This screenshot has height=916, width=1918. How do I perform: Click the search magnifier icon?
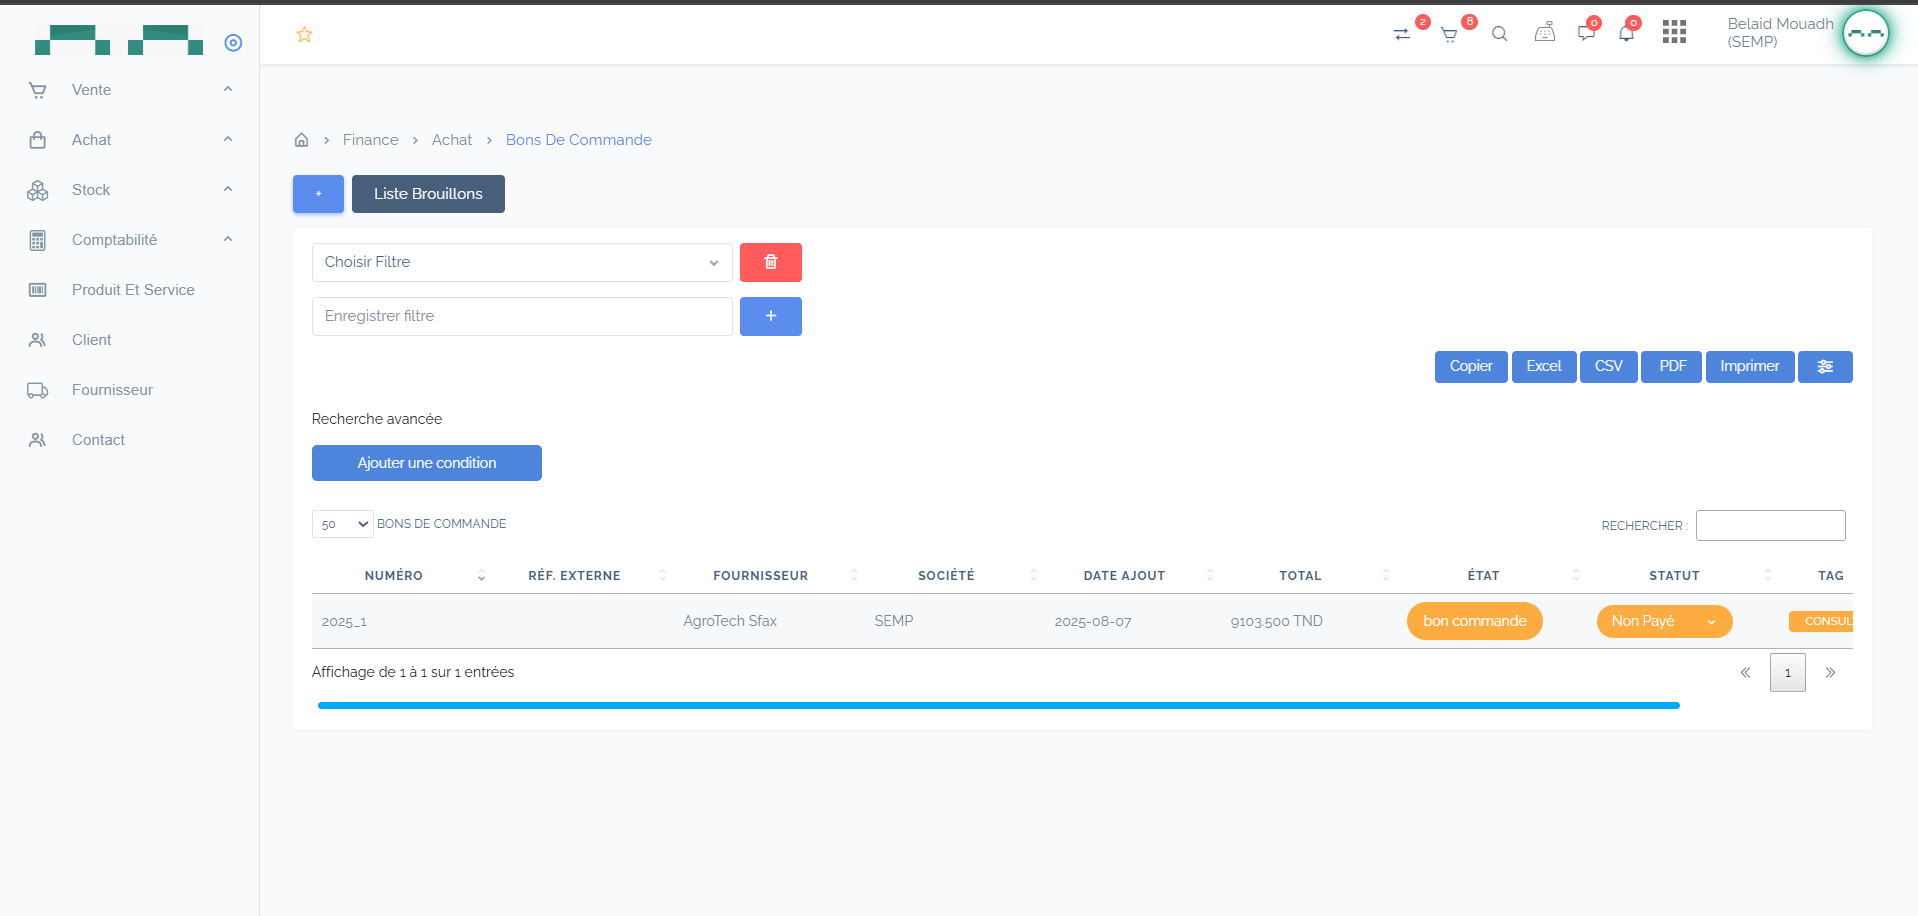1499,34
